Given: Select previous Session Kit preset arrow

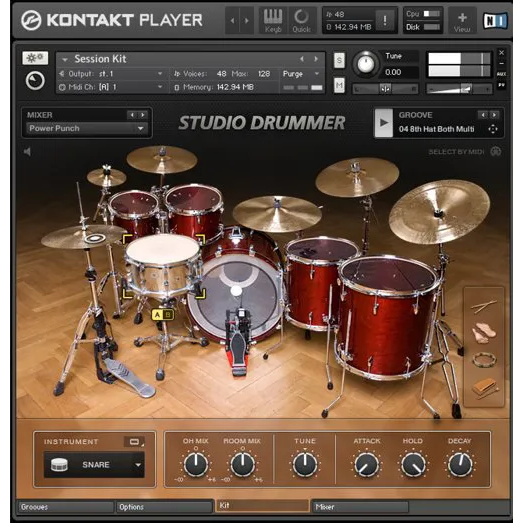Looking at the screenshot, I should tap(302, 59).
